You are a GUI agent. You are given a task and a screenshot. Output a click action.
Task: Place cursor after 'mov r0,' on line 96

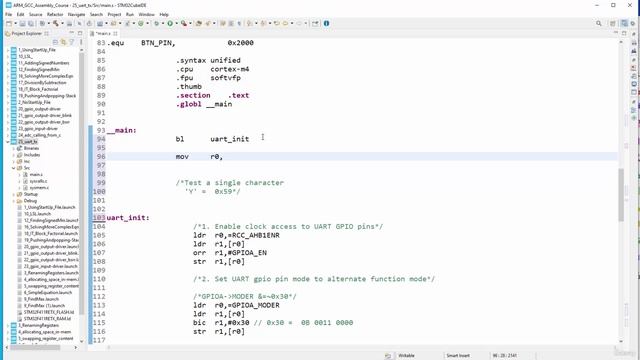click(x=224, y=156)
